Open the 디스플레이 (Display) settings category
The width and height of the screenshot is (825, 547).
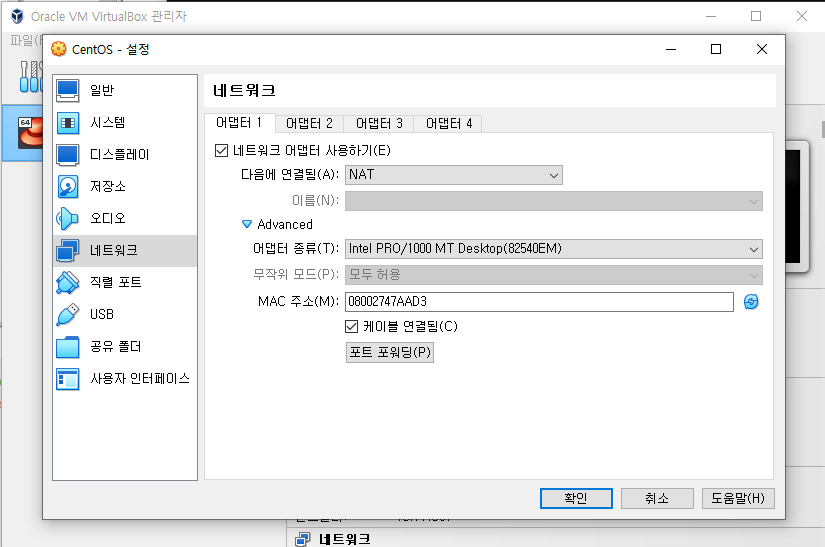pyautogui.click(x=125, y=155)
